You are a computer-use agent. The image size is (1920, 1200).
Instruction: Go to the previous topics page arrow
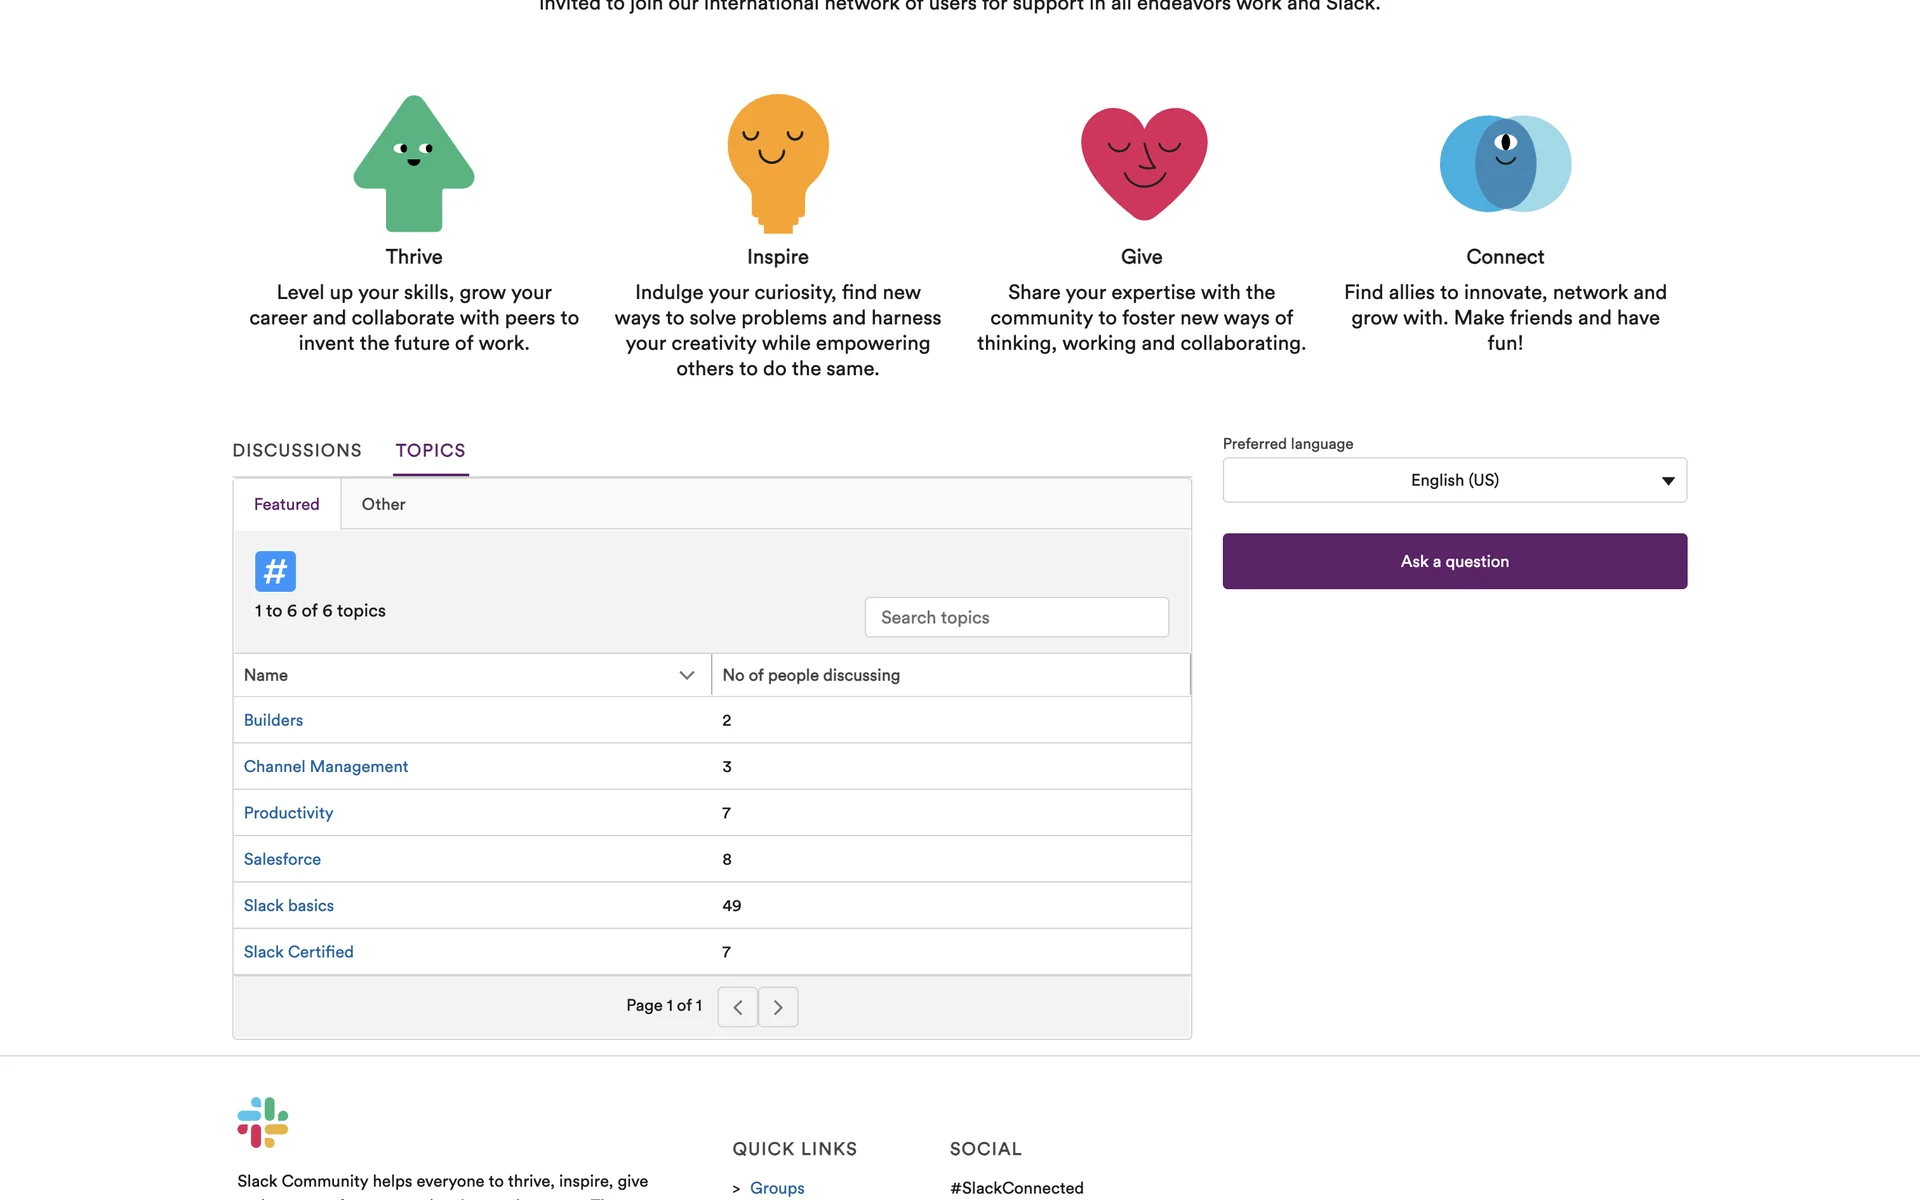[738, 1007]
